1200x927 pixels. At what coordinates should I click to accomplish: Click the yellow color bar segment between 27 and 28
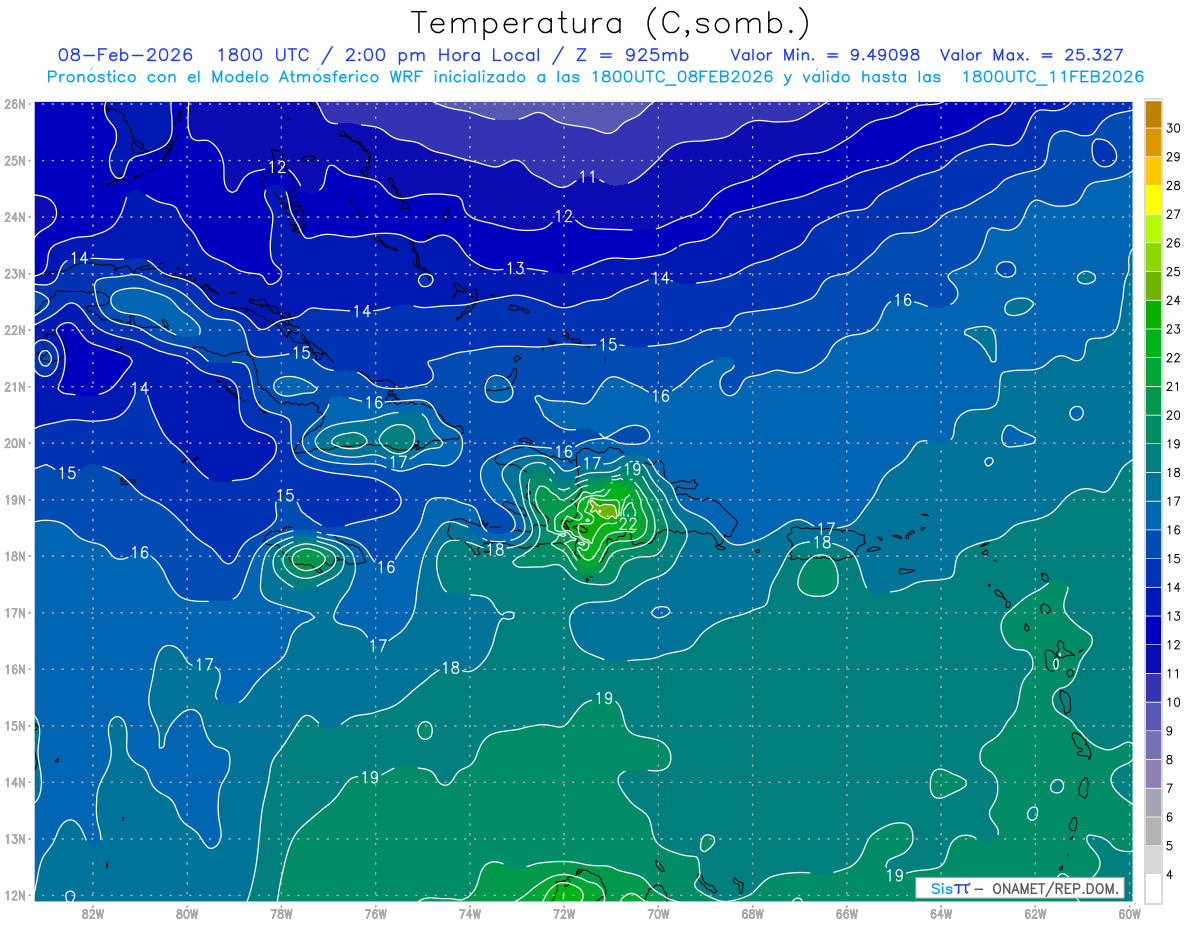coord(1153,200)
